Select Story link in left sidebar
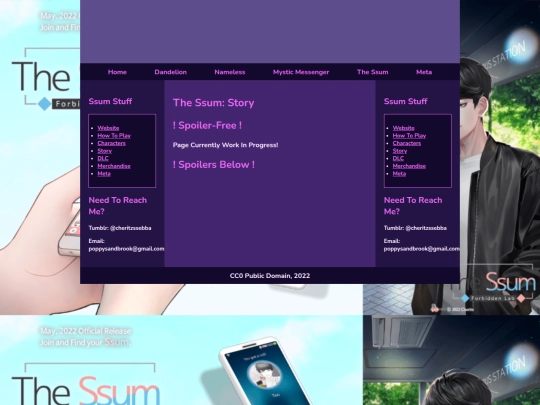Viewport: 540px width, 405px height. click(x=105, y=151)
